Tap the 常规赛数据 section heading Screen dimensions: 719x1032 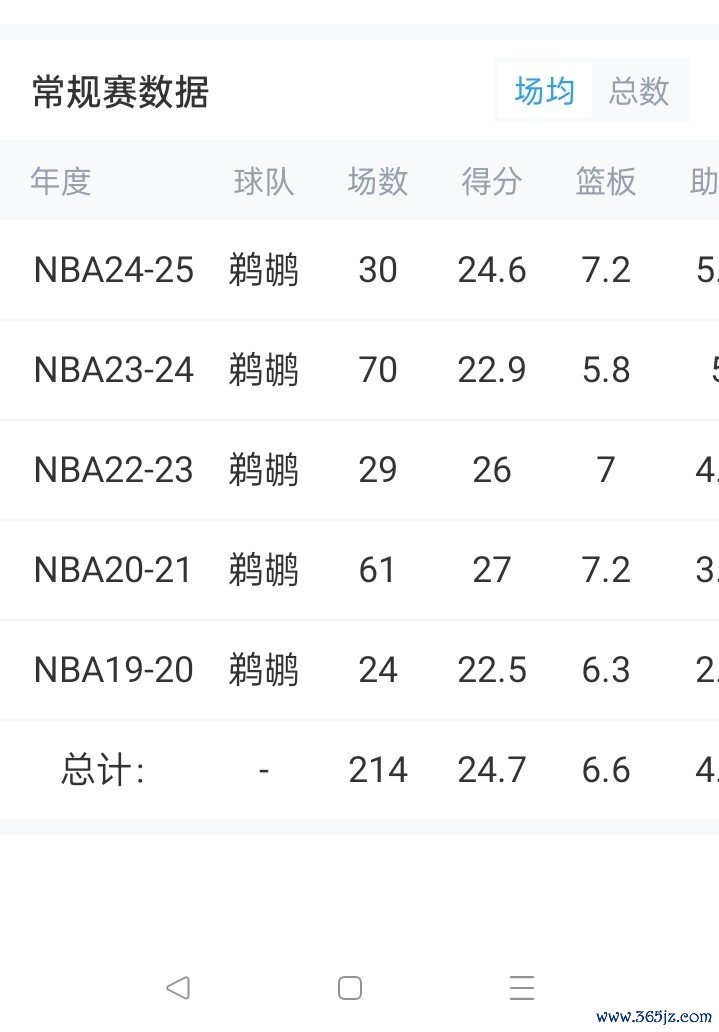(120, 92)
